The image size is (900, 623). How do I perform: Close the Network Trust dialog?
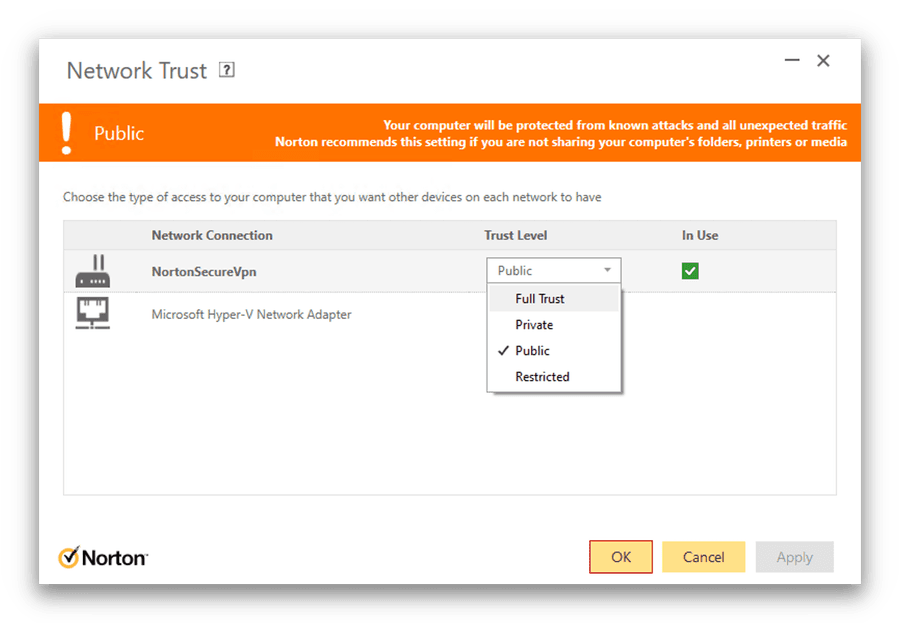click(x=823, y=61)
